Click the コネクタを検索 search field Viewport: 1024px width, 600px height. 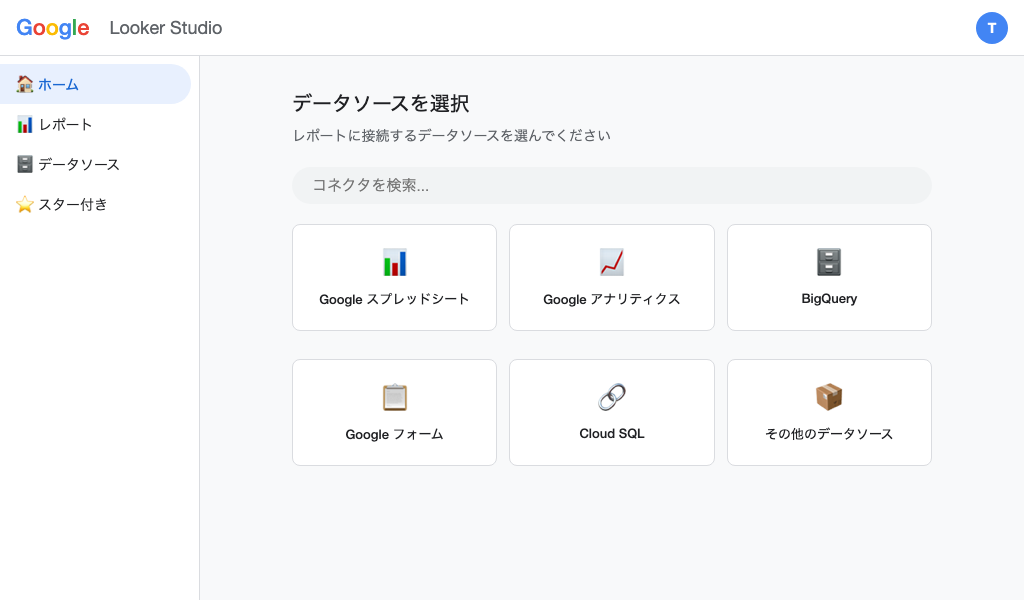(611, 185)
